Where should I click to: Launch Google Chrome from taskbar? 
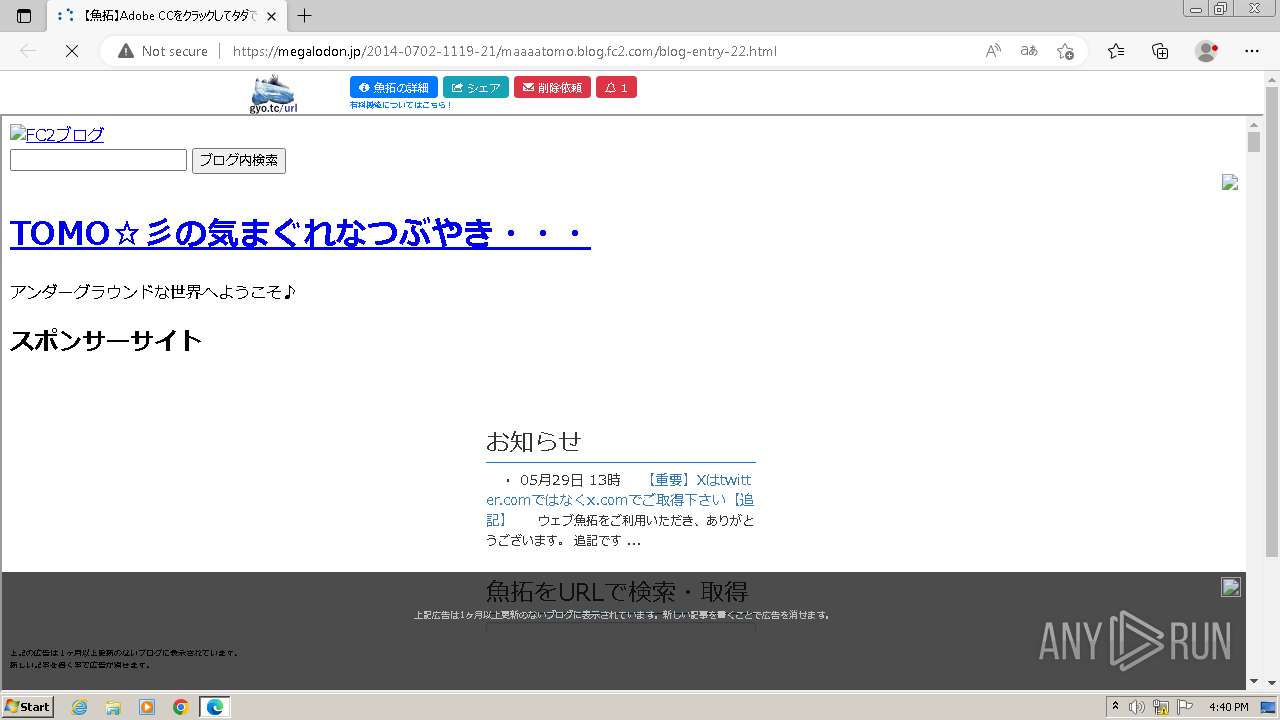tap(181, 707)
